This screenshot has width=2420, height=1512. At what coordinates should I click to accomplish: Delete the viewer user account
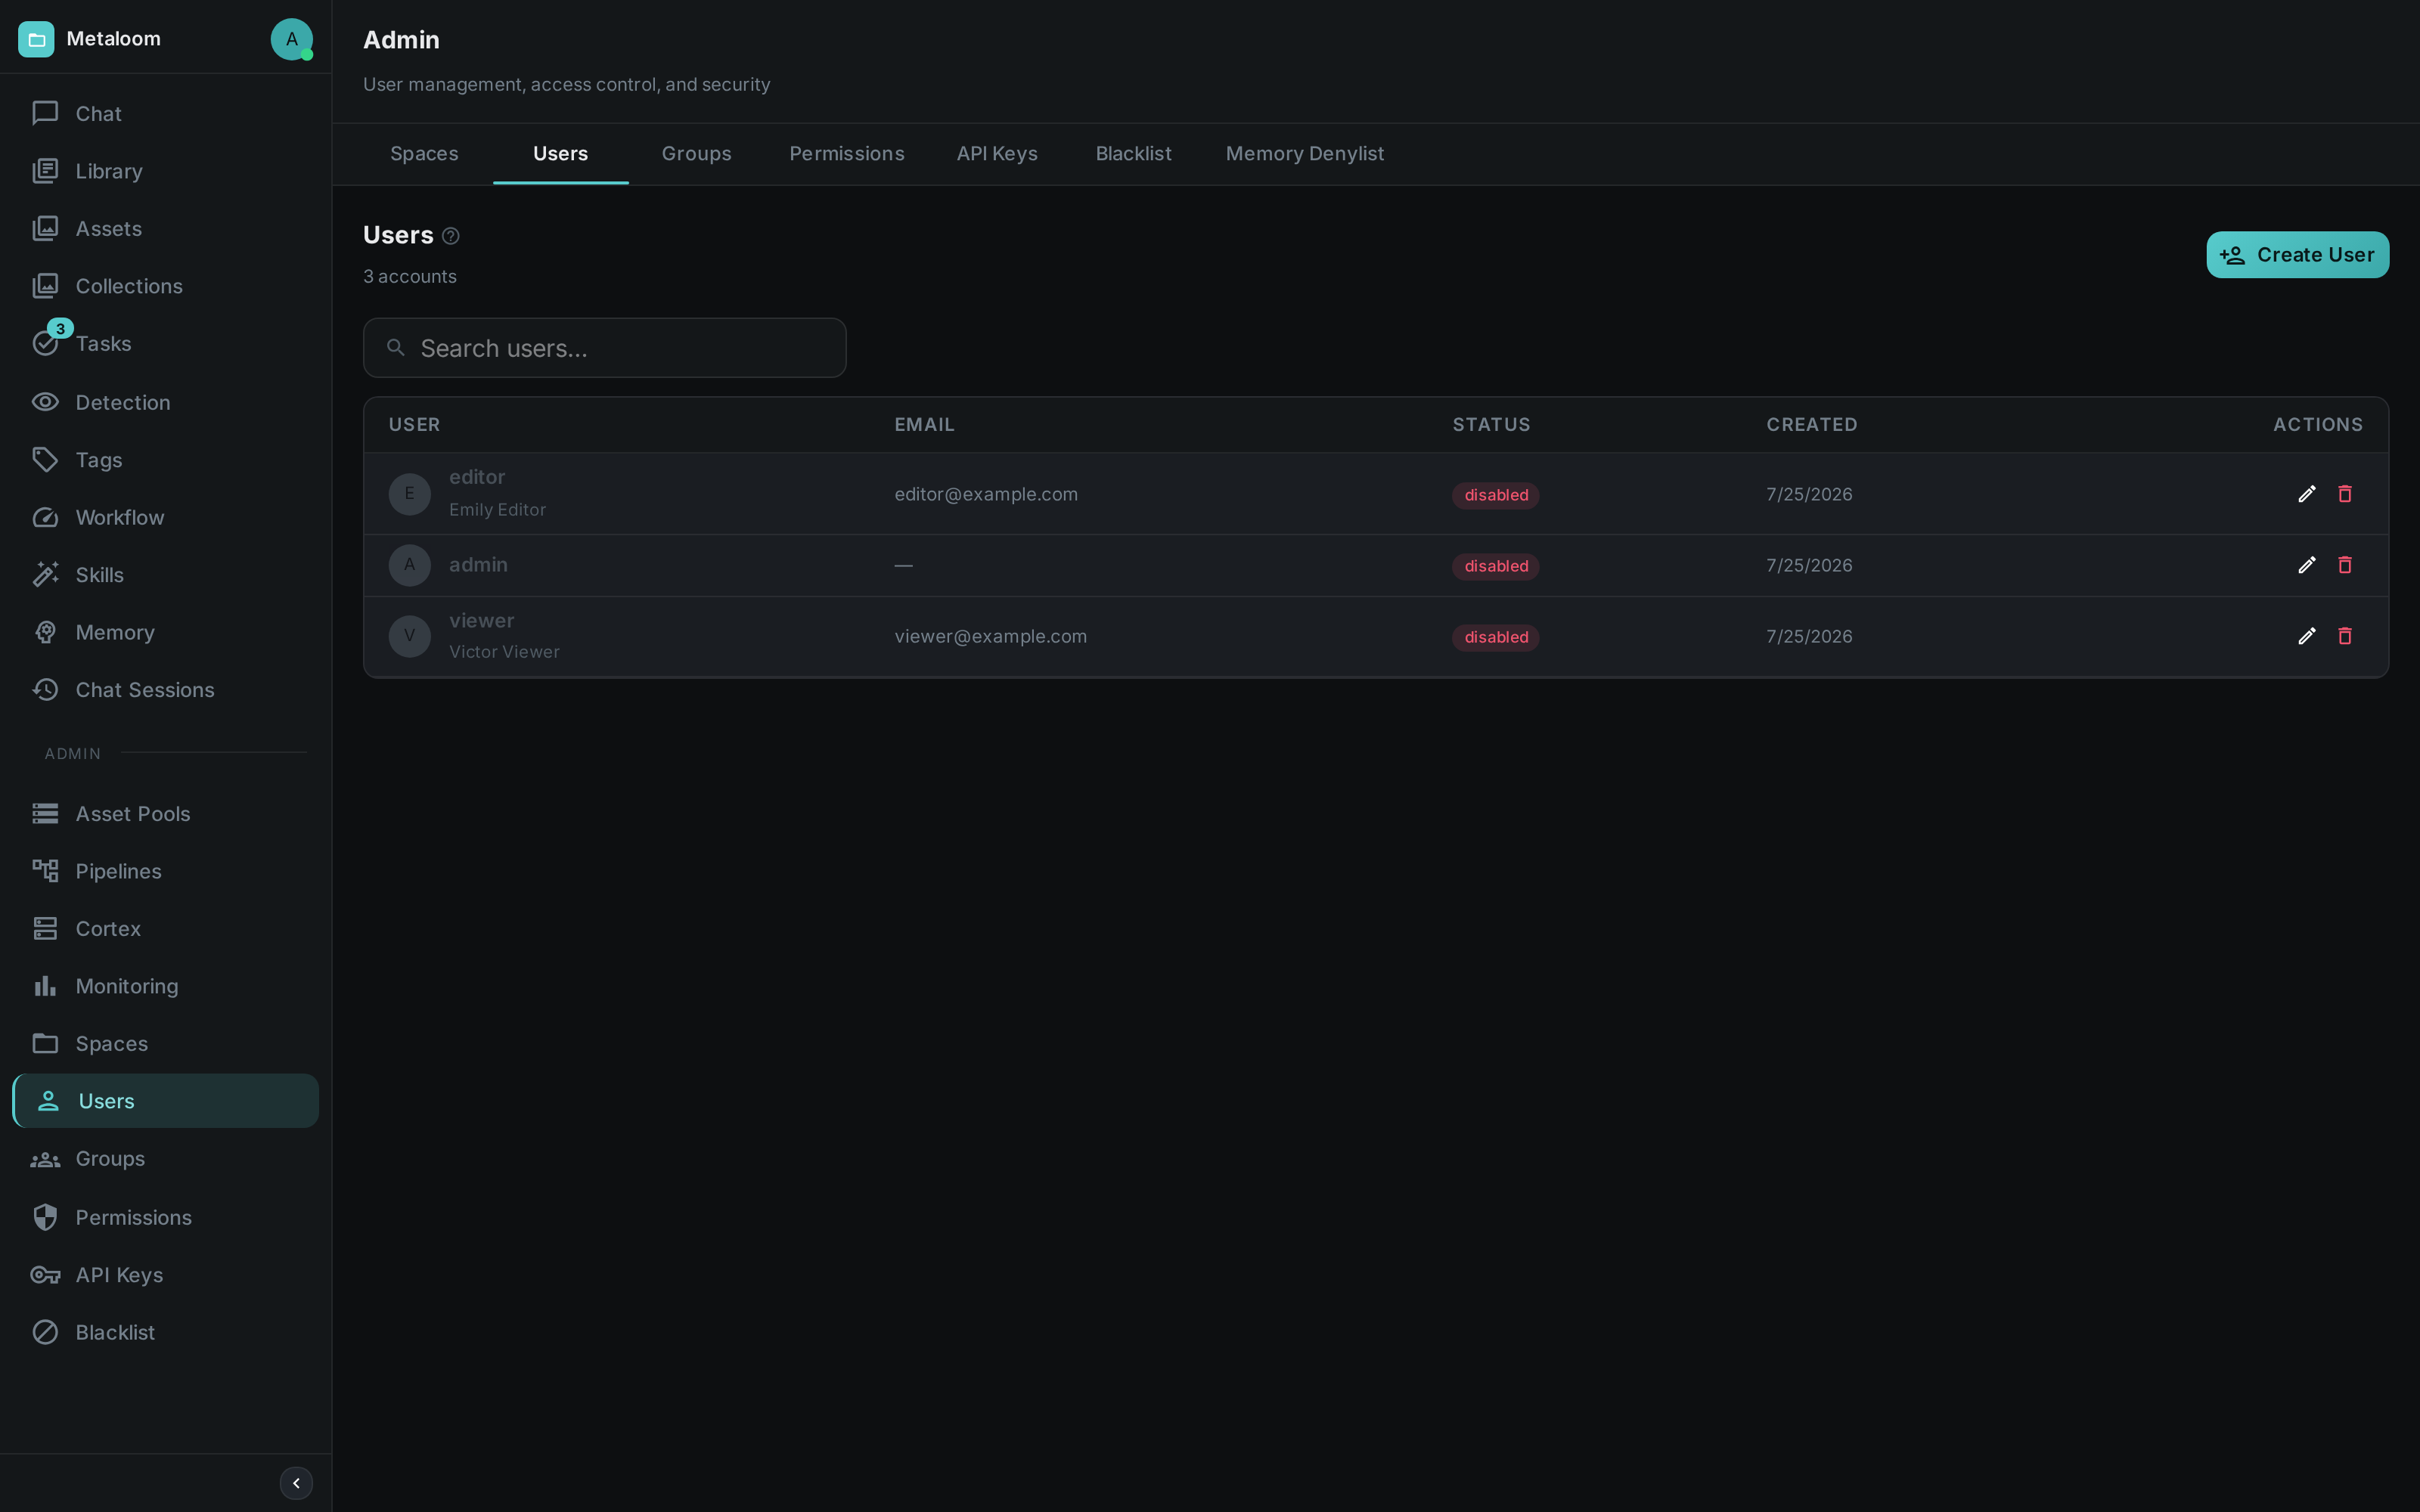tap(2344, 636)
